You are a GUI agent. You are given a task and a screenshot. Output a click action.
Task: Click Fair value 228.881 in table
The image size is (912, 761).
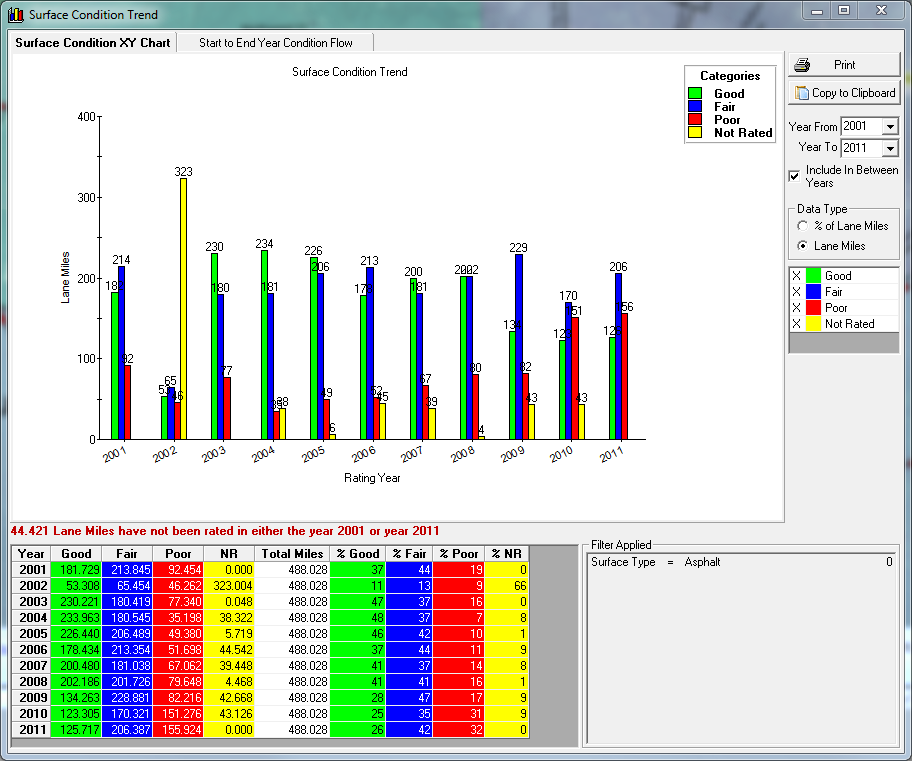(127, 698)
